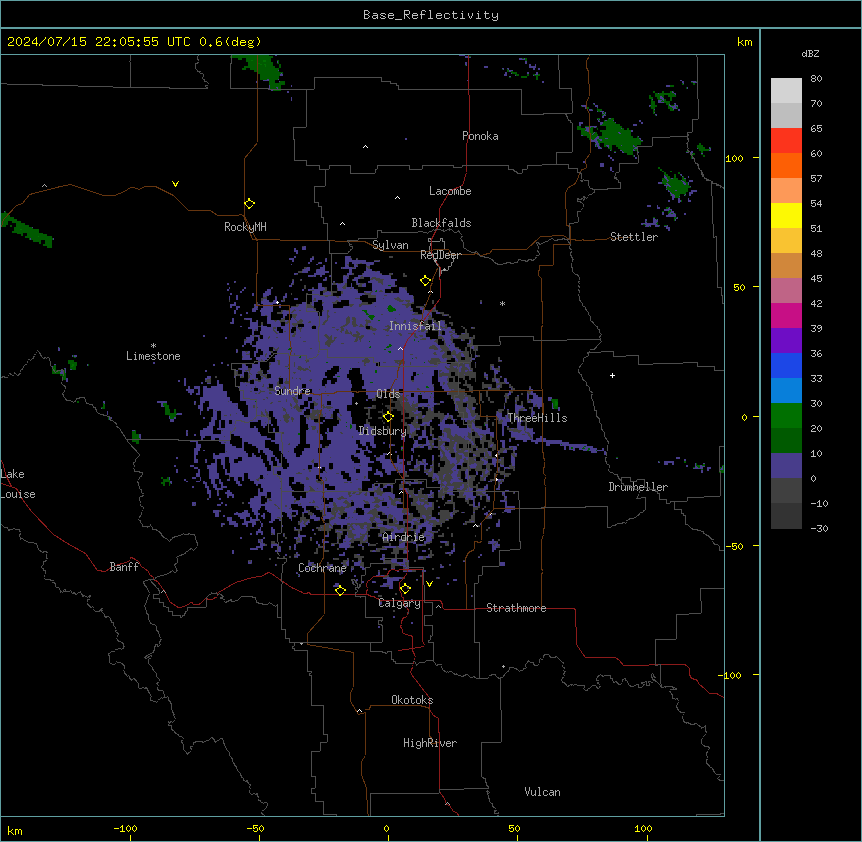The image size is (862, 842).
Task: Click the 0 tick label on bottom axis
Action: (x=386, y=828)
